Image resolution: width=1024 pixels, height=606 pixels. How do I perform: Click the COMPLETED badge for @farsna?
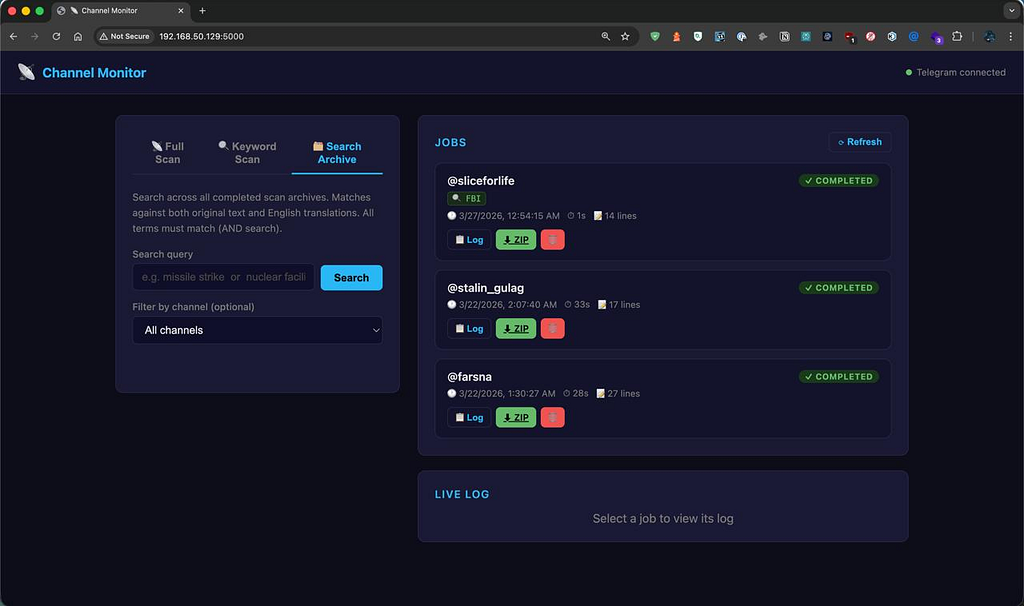pyautogui.click(x=839, y=377)
